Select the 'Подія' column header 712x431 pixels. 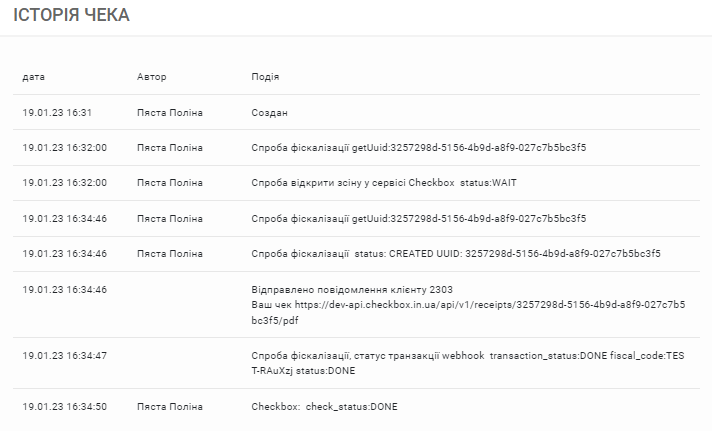[x=265, y=77]
